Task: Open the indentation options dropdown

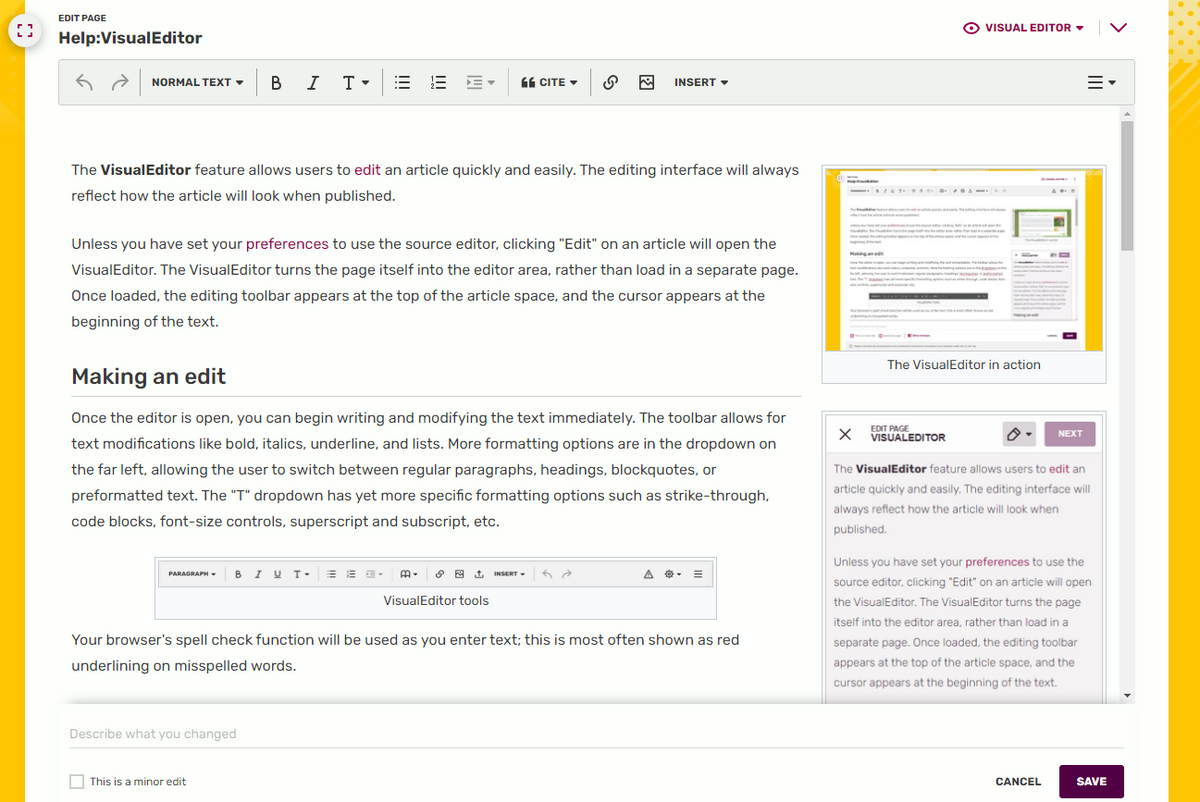Action: 480,82
